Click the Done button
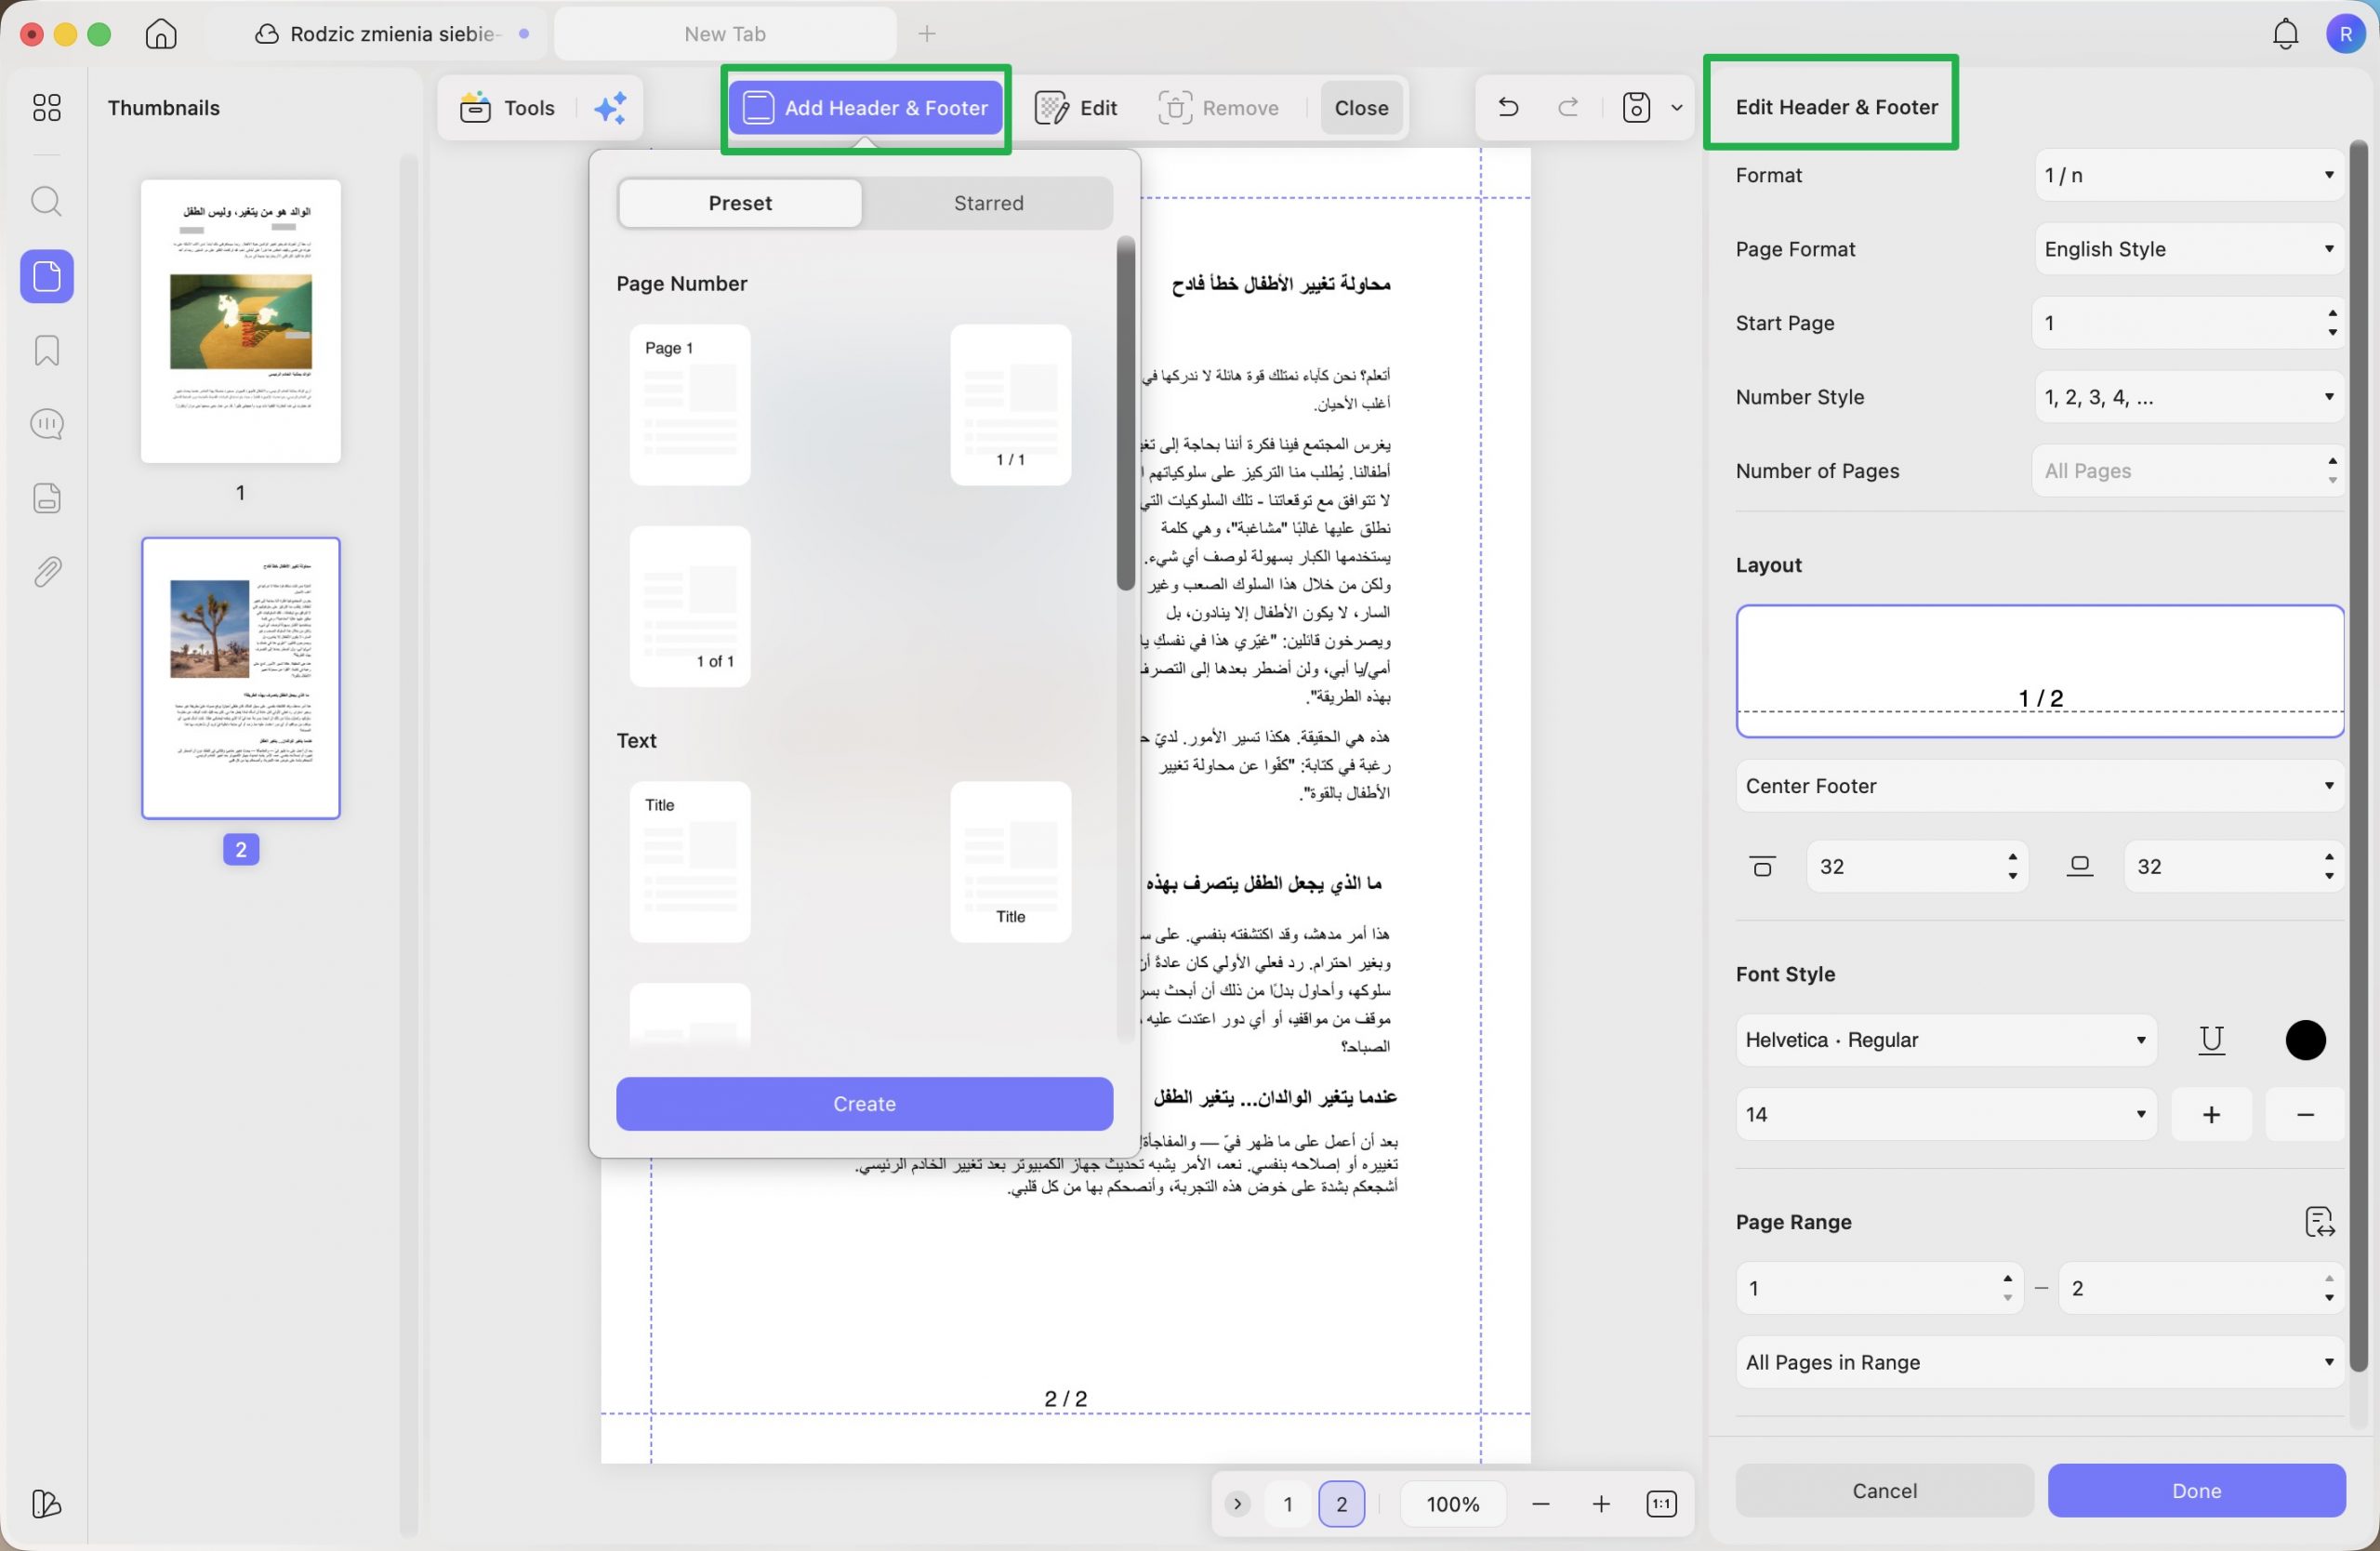 tap(2196, 1491)
